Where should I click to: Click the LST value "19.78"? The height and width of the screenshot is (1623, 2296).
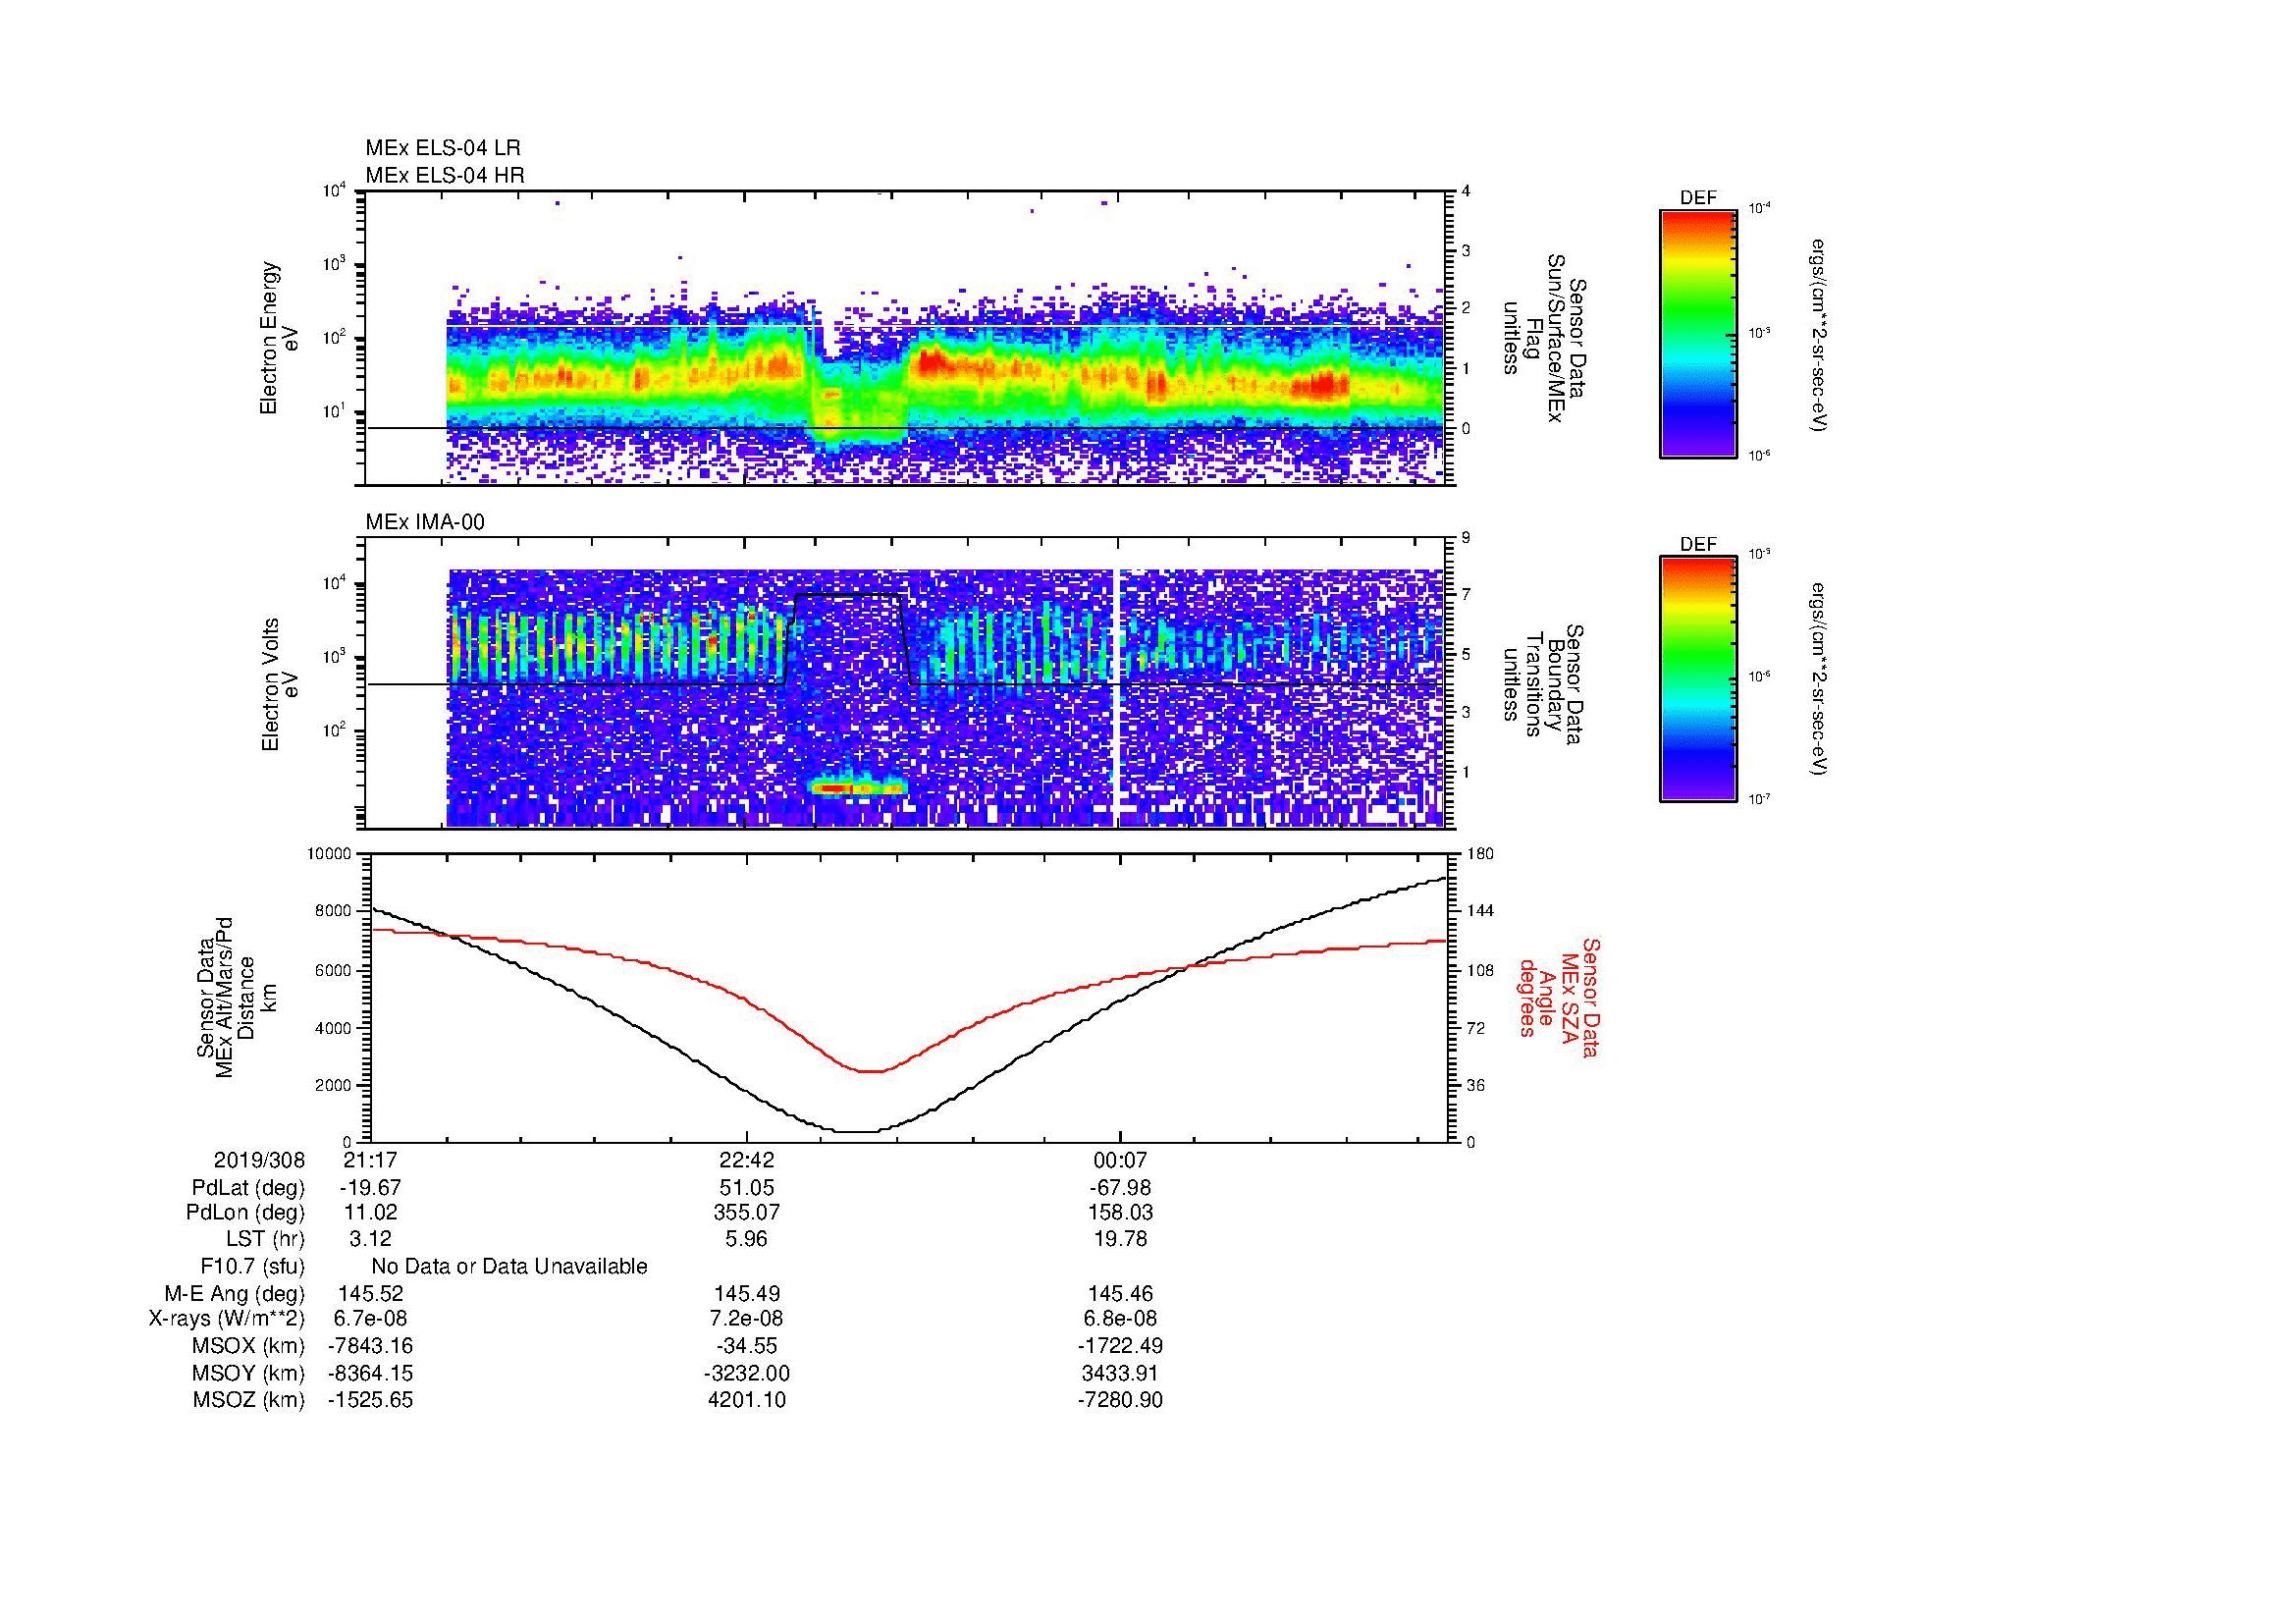1120,1239
